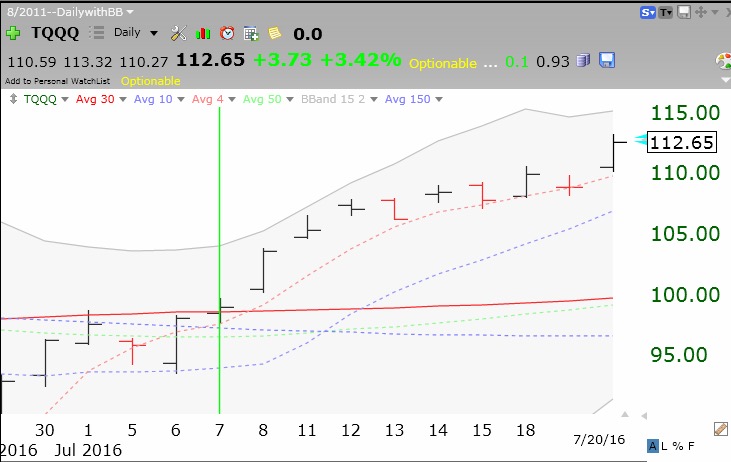Image resolution: width=731 pixels, height=462 pixels.
Task: Click the bar chart indicator icon
Action: pyautogui.click(x=203, y=33)
